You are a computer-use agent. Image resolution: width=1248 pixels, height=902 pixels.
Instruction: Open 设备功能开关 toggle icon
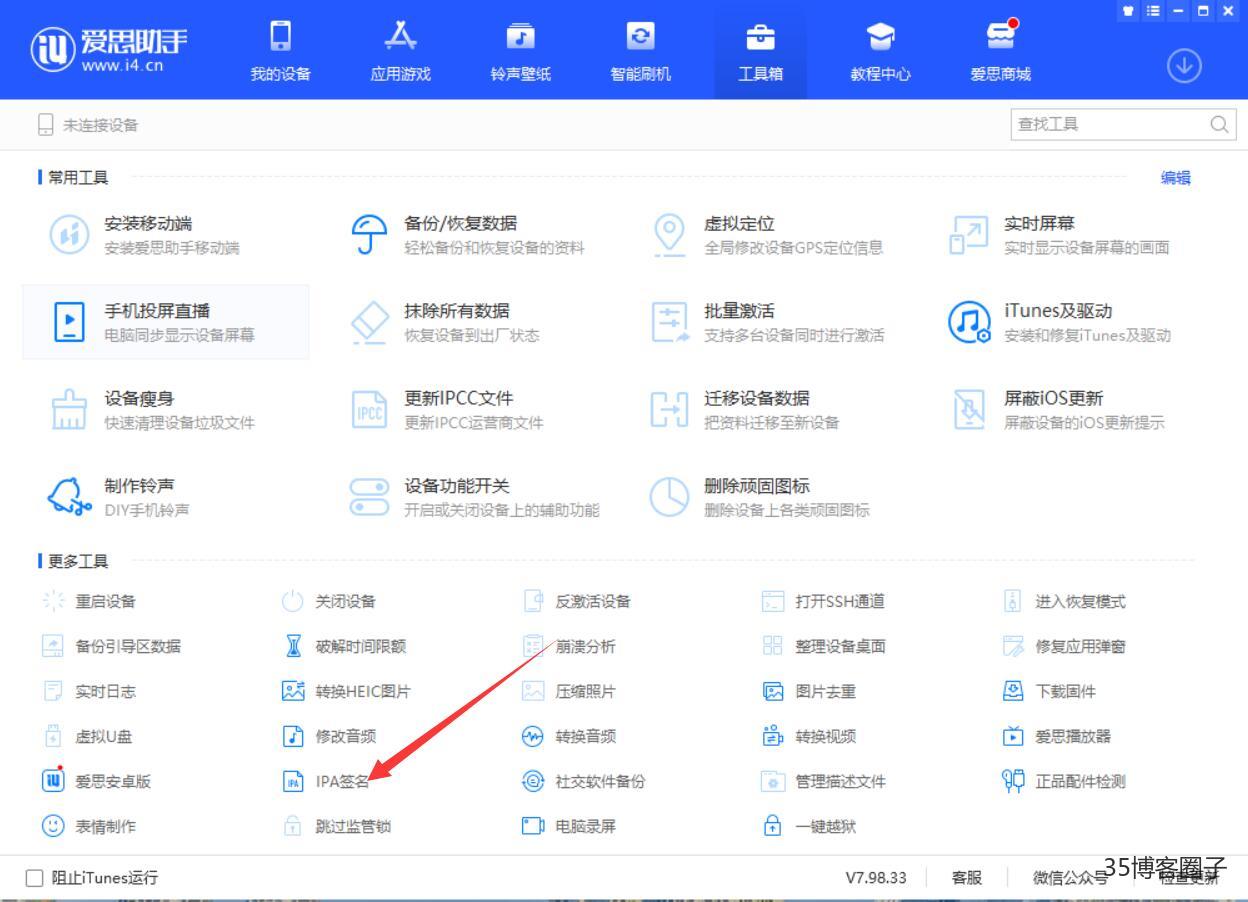tap(369, 496)
